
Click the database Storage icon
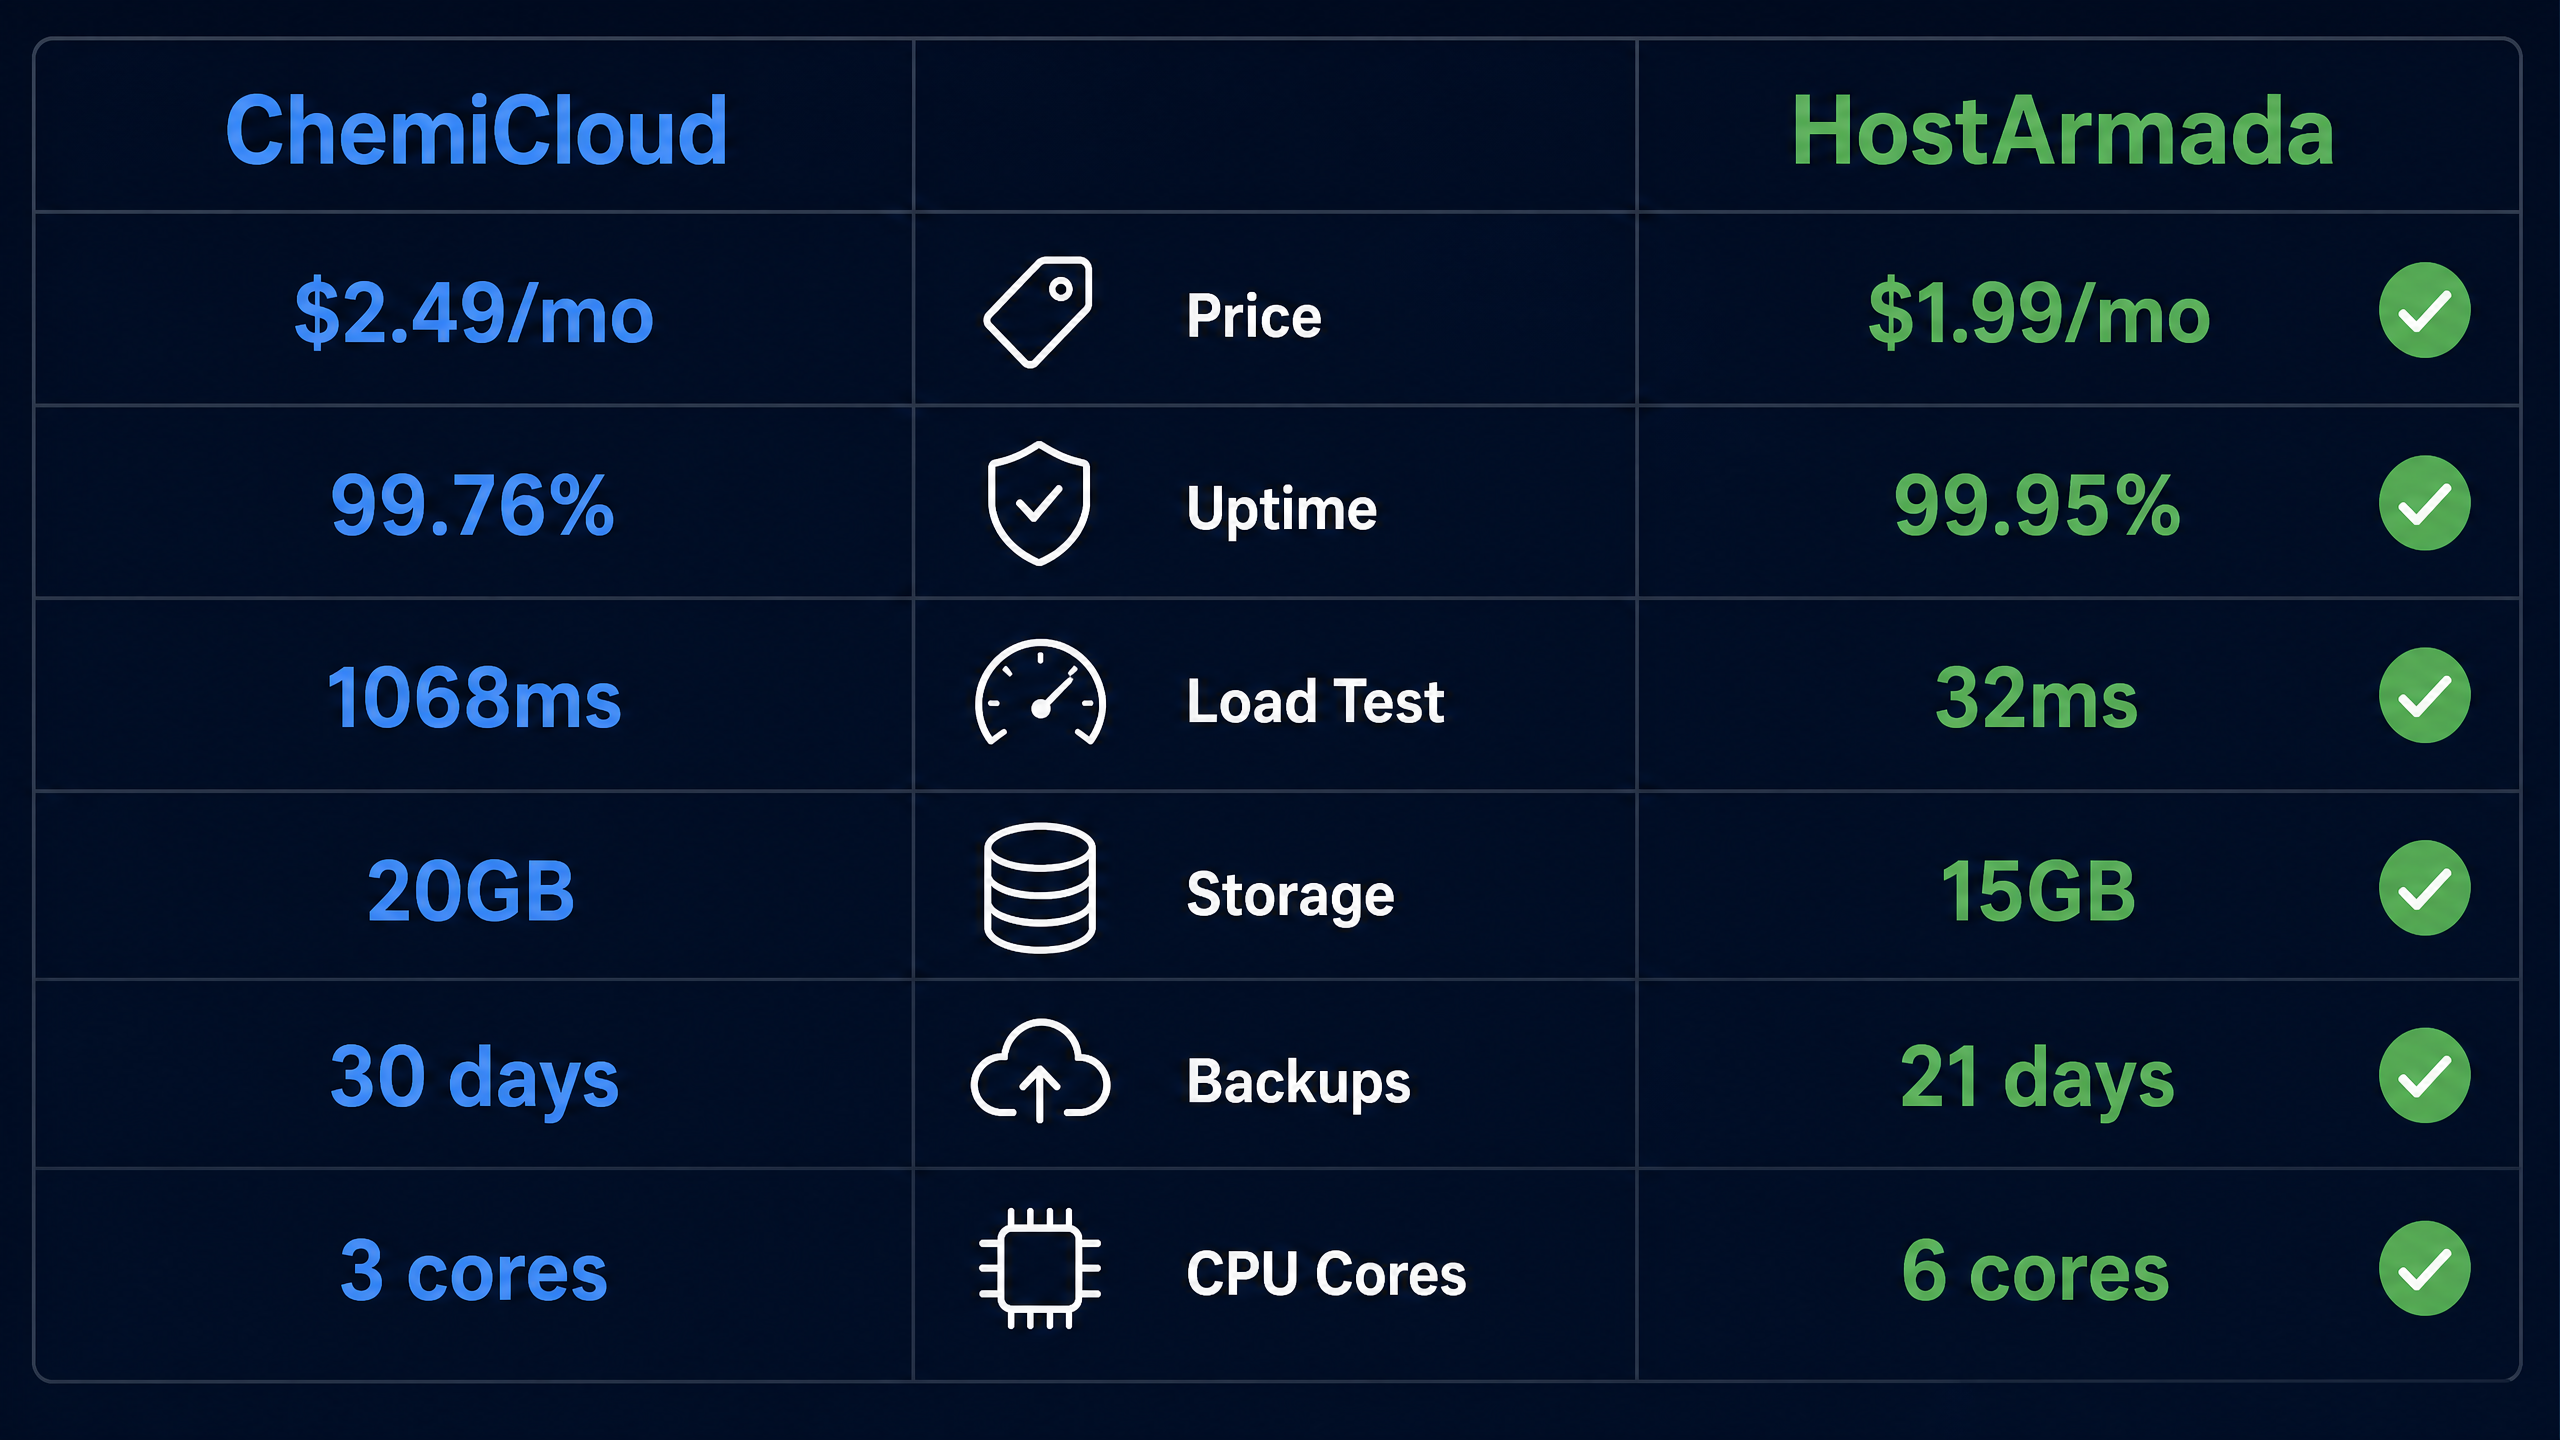click(1040, 888)
